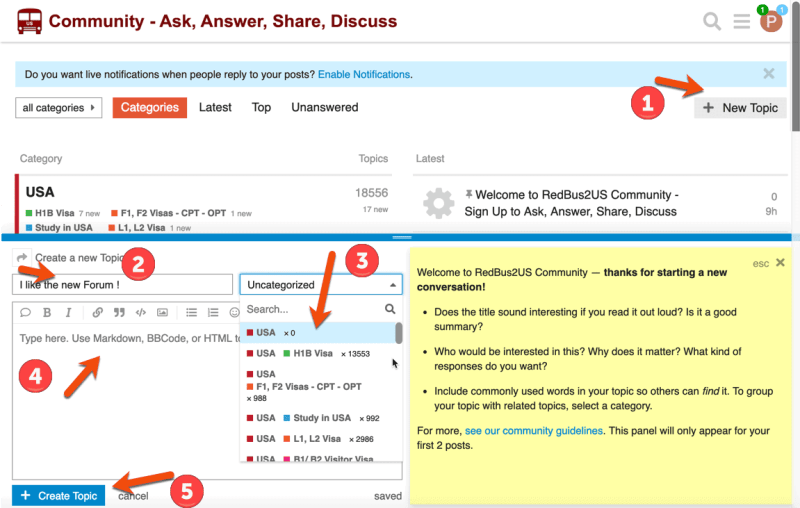Switch to the Top tab
Screen dimensions: 800x508
pos(261,108)
